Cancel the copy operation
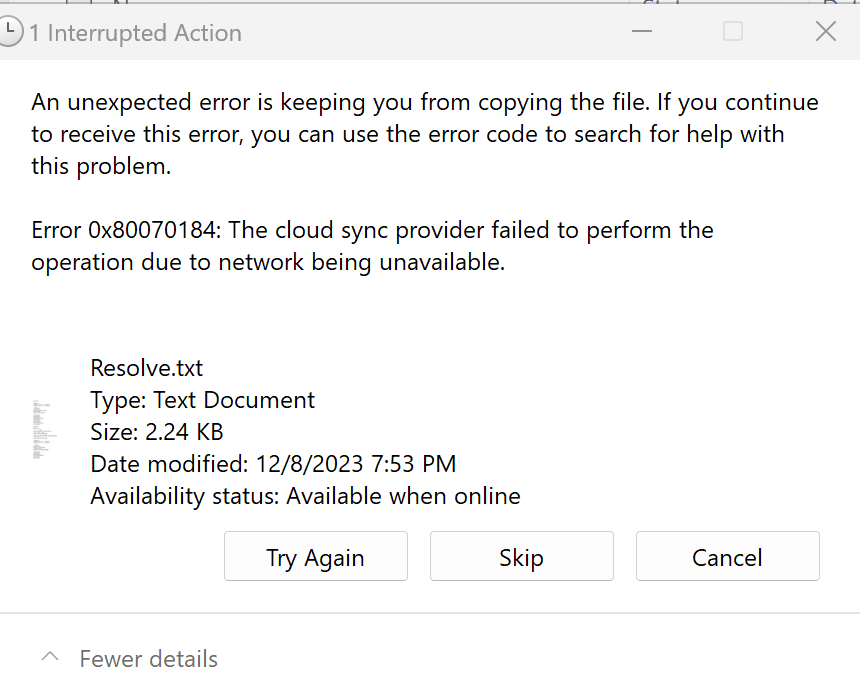The image size is (860, 676). click(x=727, y=557)
